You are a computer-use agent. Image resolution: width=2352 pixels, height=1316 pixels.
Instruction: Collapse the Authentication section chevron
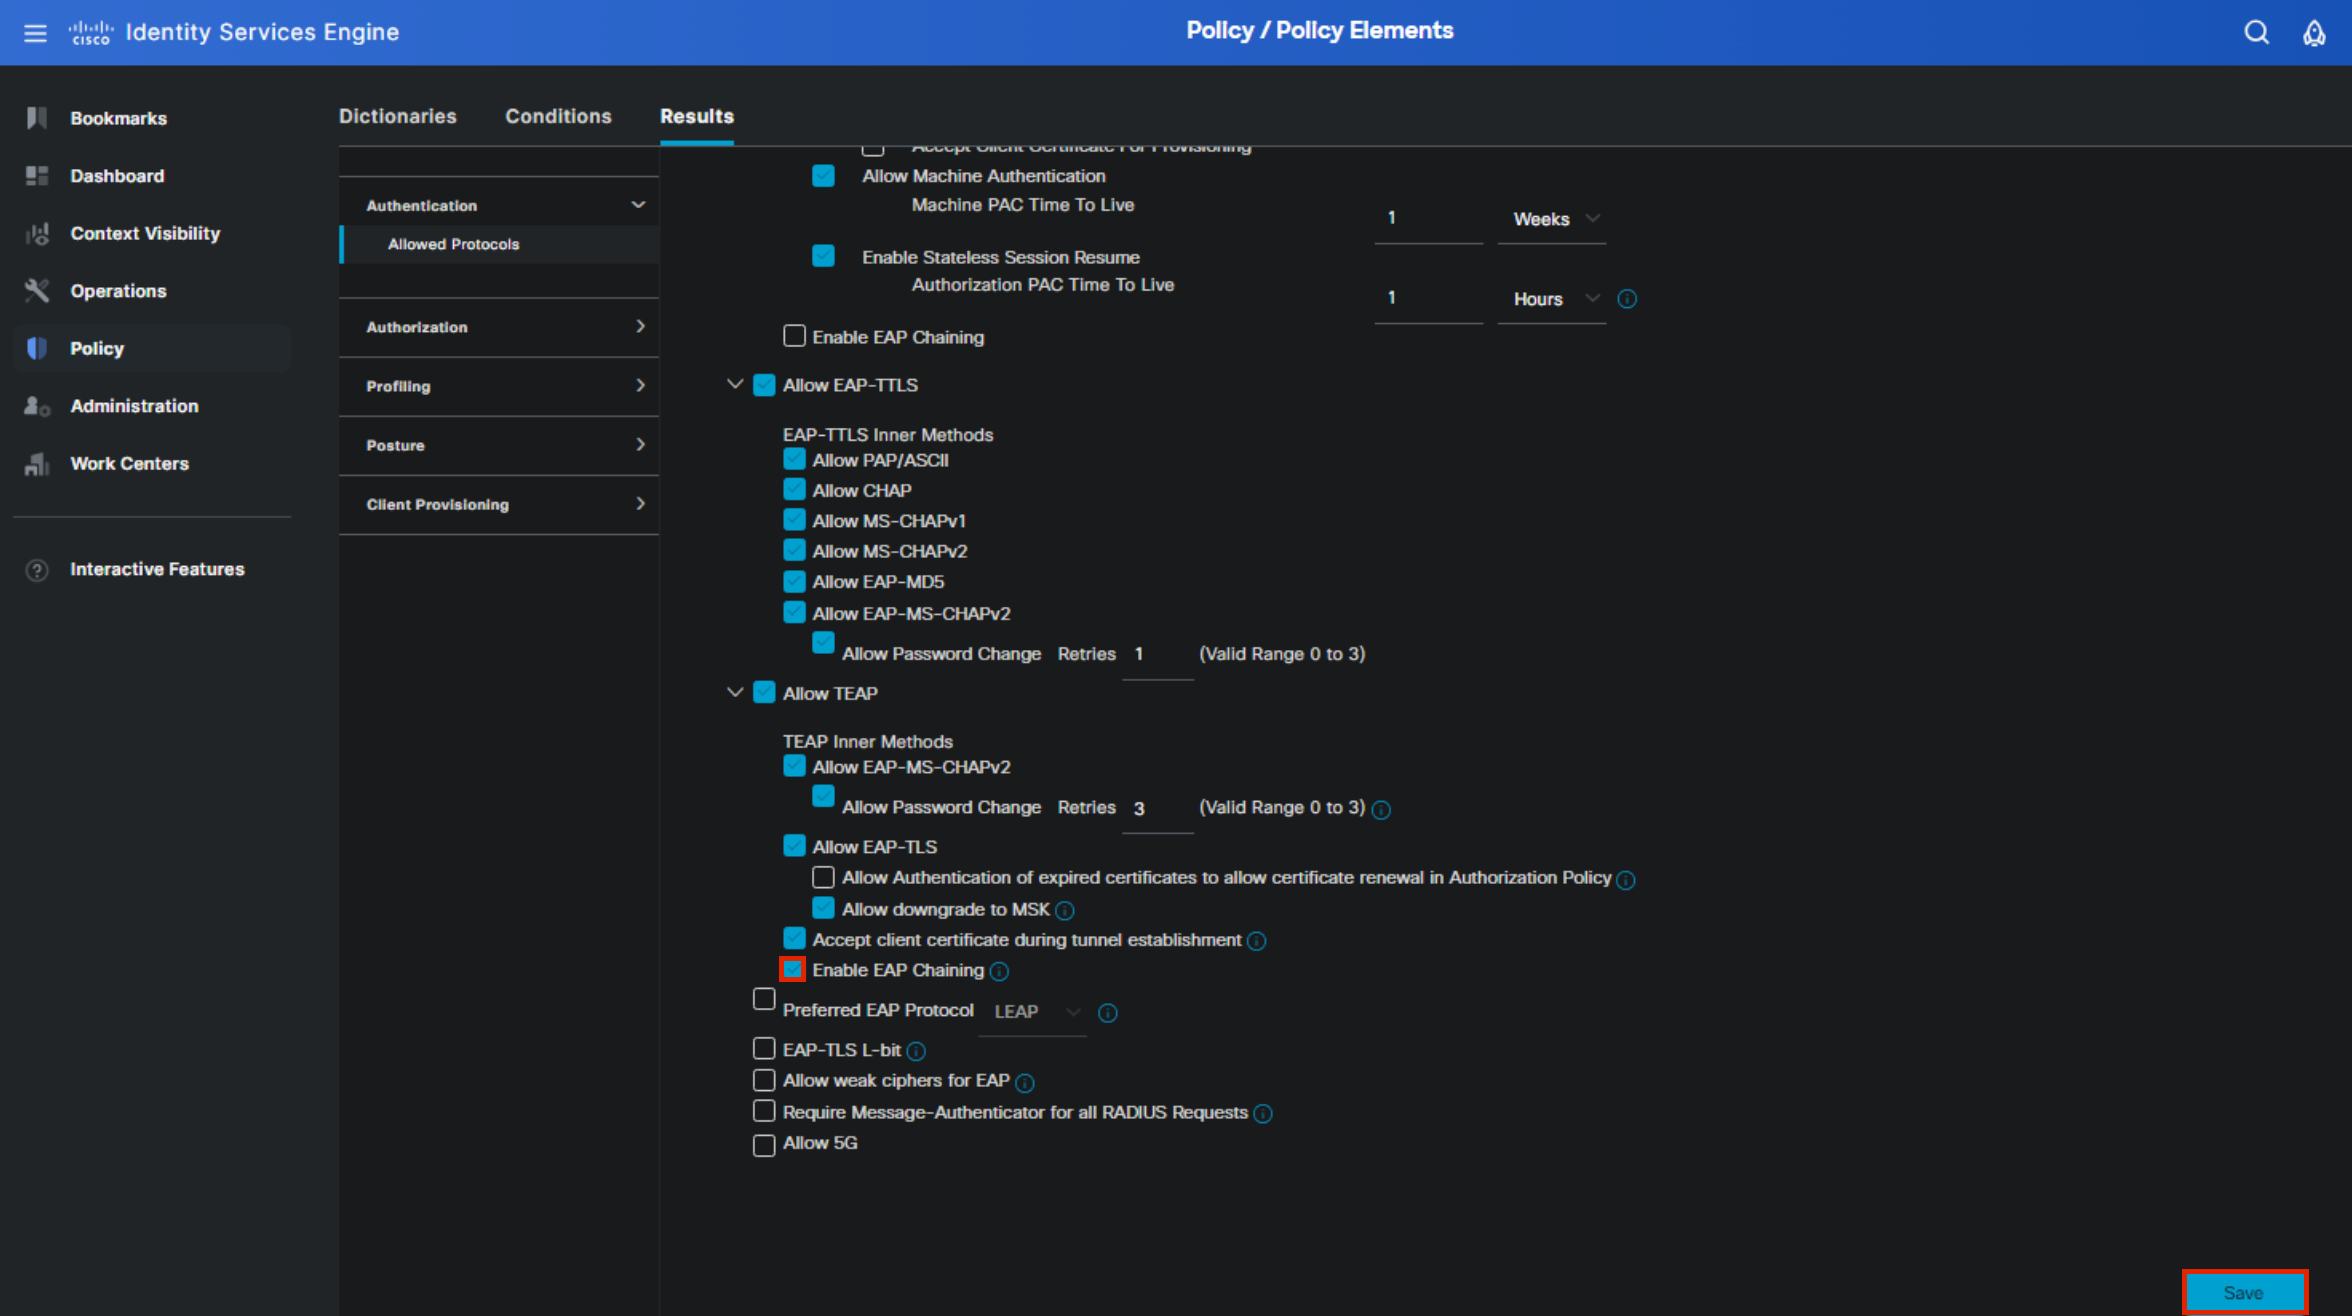[638, 205]
